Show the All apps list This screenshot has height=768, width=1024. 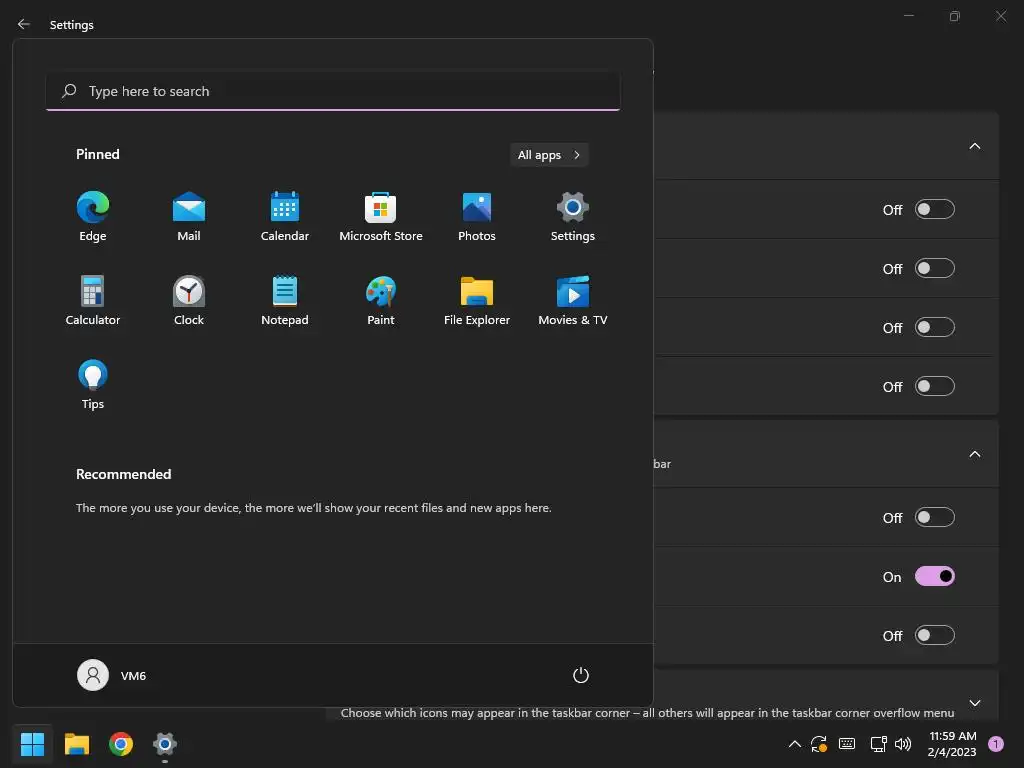(549, 155)
